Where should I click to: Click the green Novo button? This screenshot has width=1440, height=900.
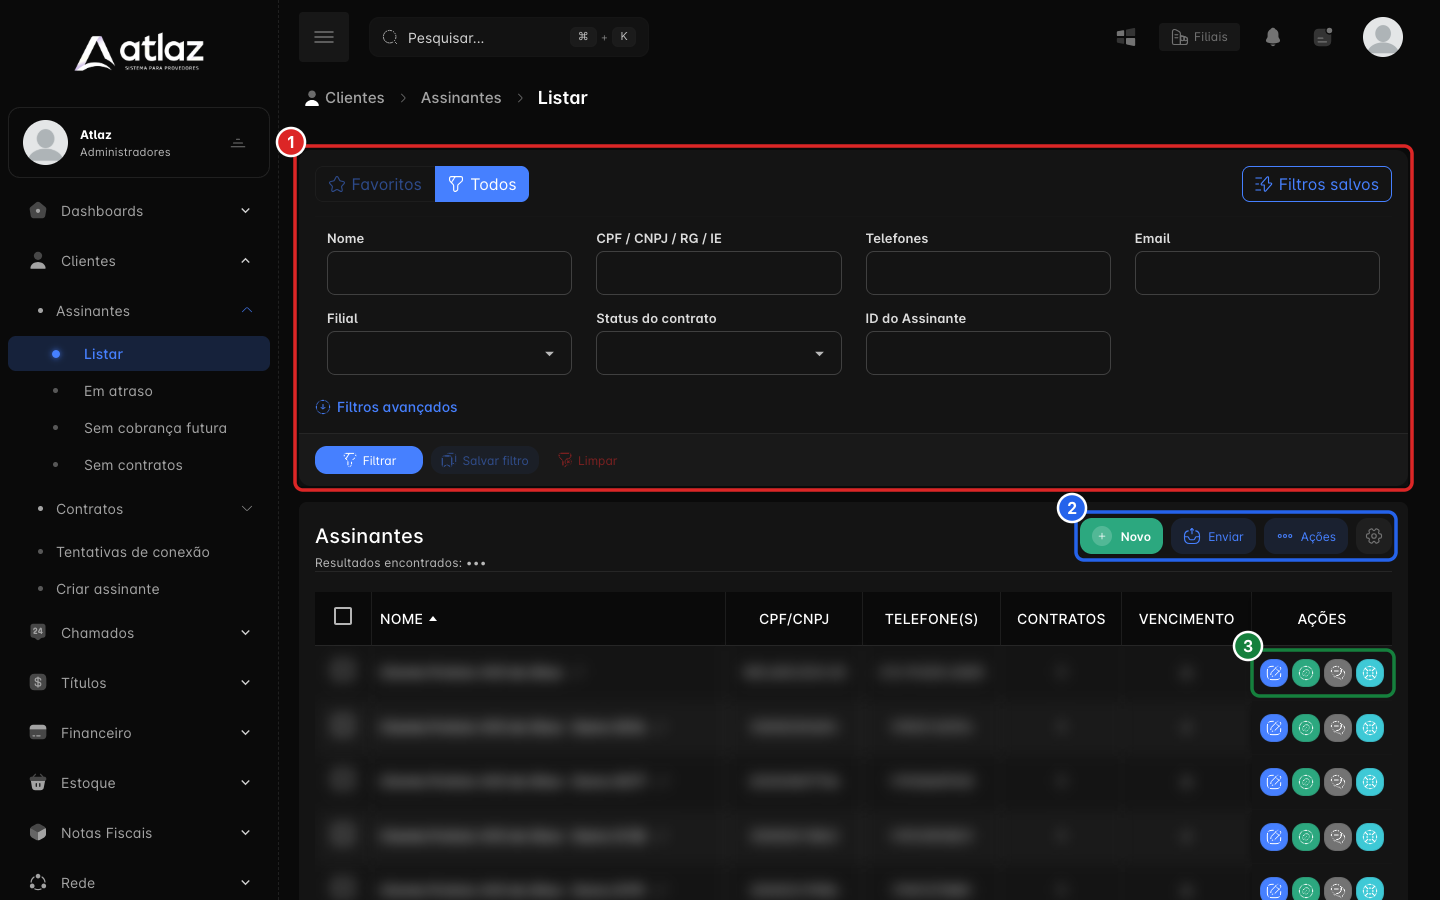(1121, 536)
